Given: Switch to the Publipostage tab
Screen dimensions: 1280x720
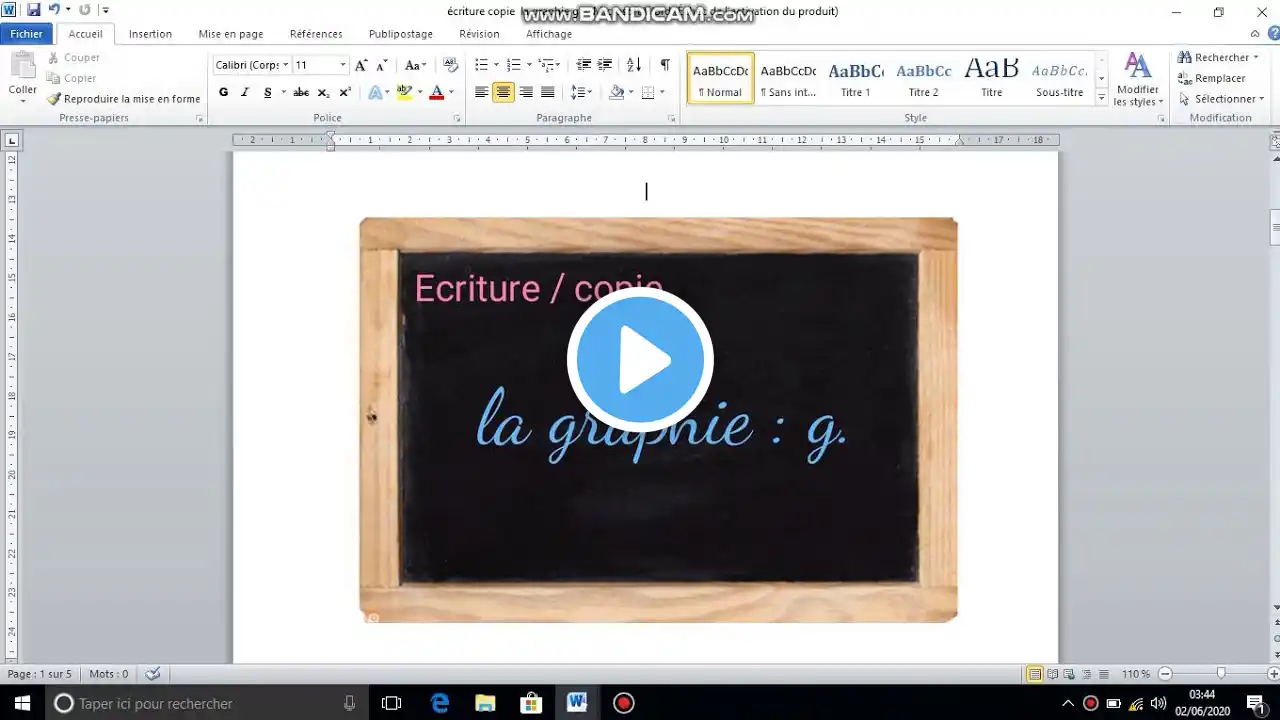Looking at the screenshot, I should click(401, 34).
